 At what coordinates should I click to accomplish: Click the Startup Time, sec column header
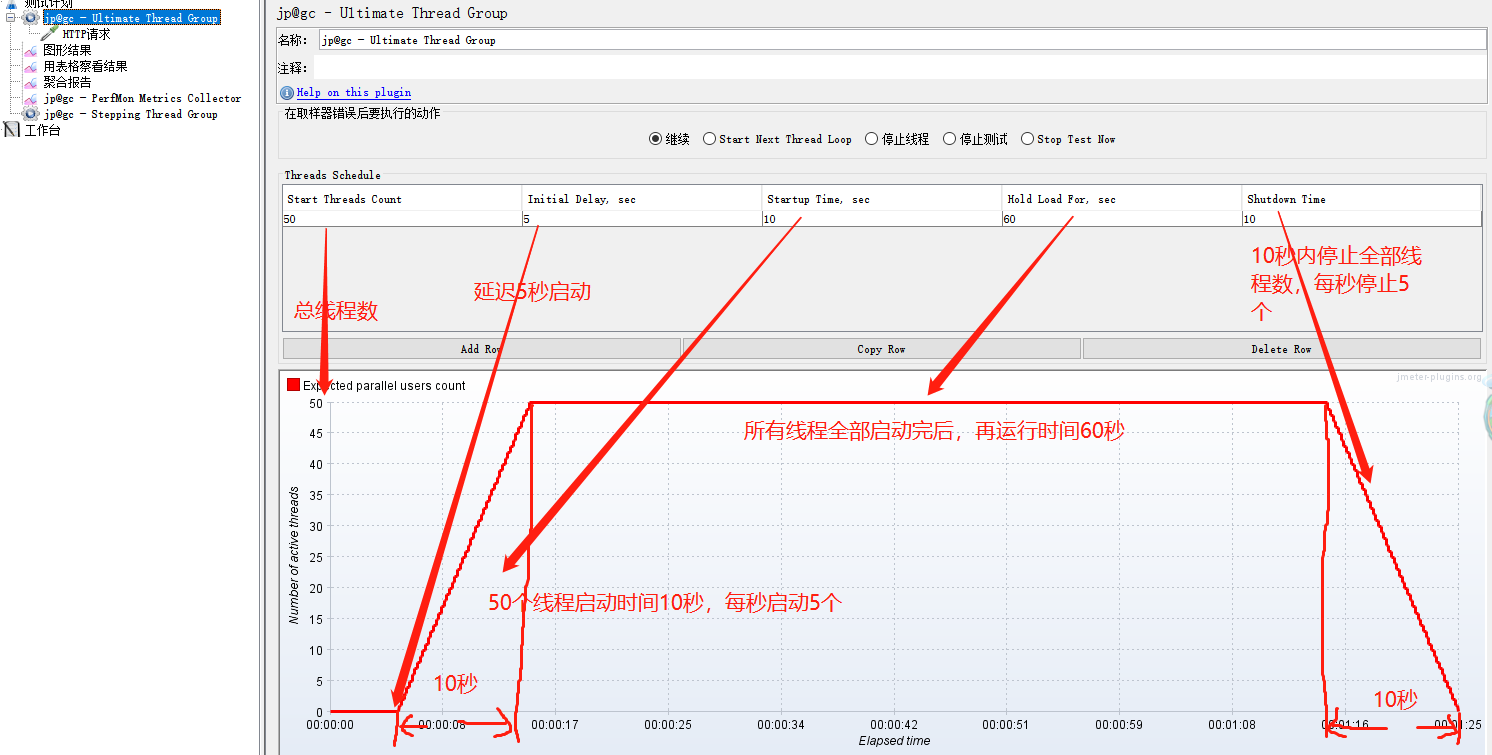click(882, 199)
